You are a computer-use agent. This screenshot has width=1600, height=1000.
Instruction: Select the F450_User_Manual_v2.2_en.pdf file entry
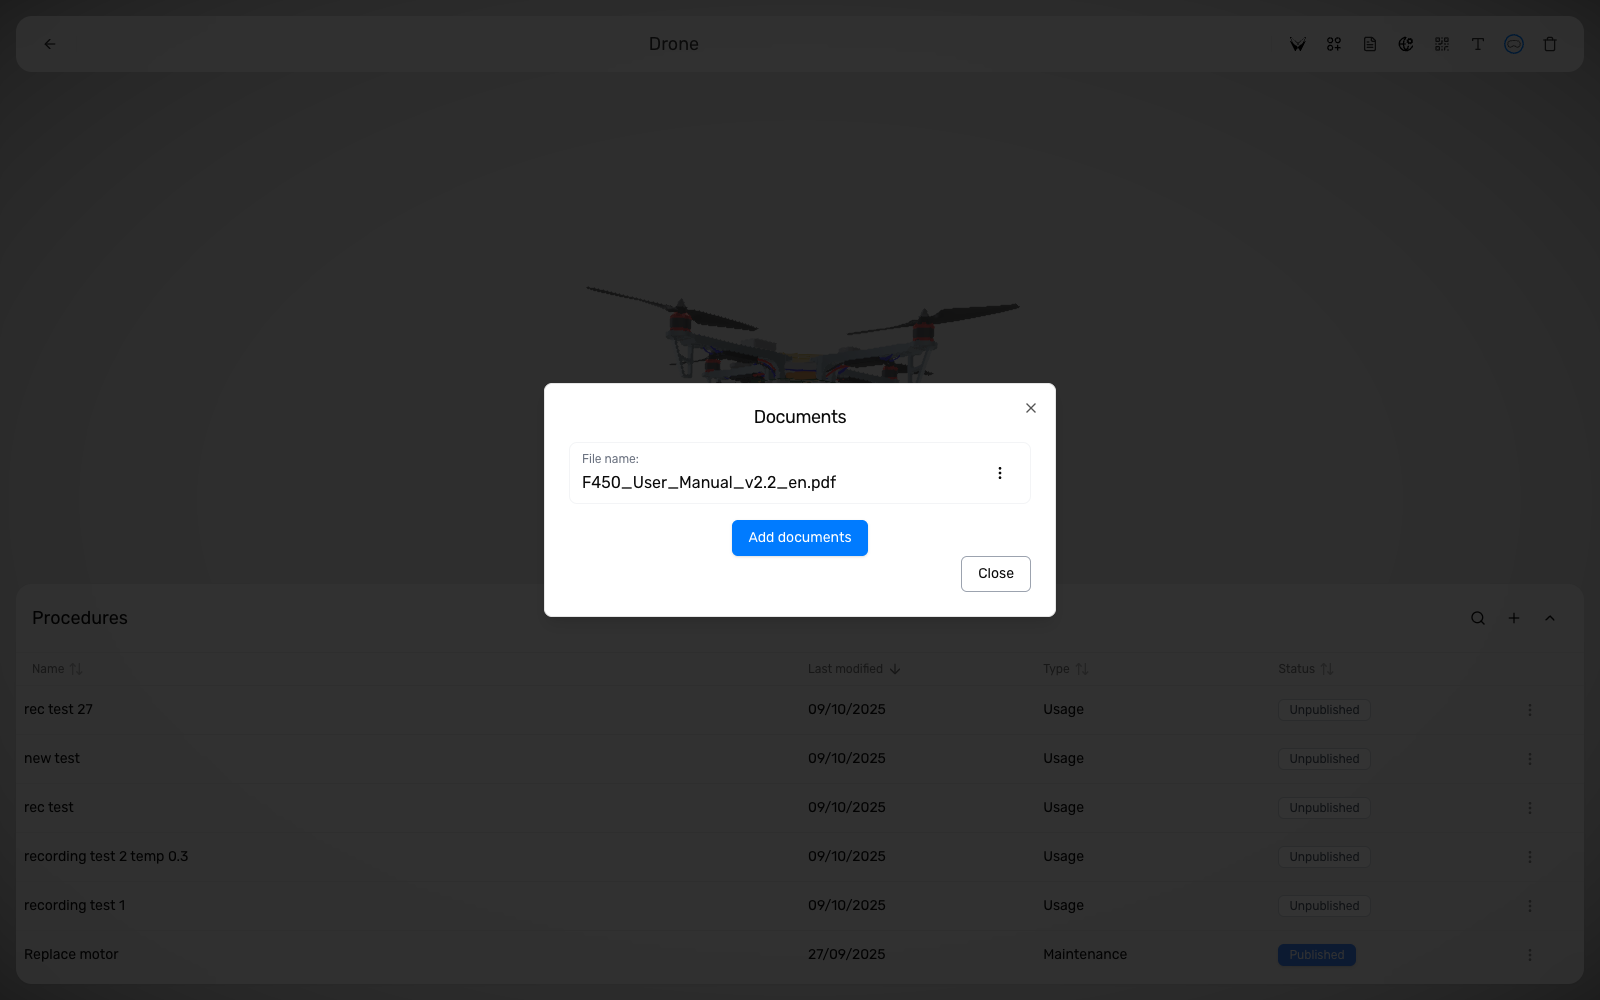click(x=800, y=473)
